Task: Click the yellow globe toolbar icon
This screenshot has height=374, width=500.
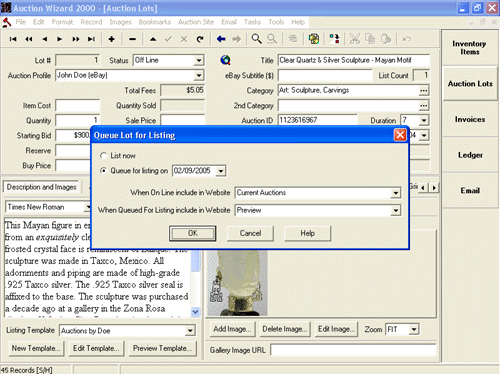Action: coord(314,39)
